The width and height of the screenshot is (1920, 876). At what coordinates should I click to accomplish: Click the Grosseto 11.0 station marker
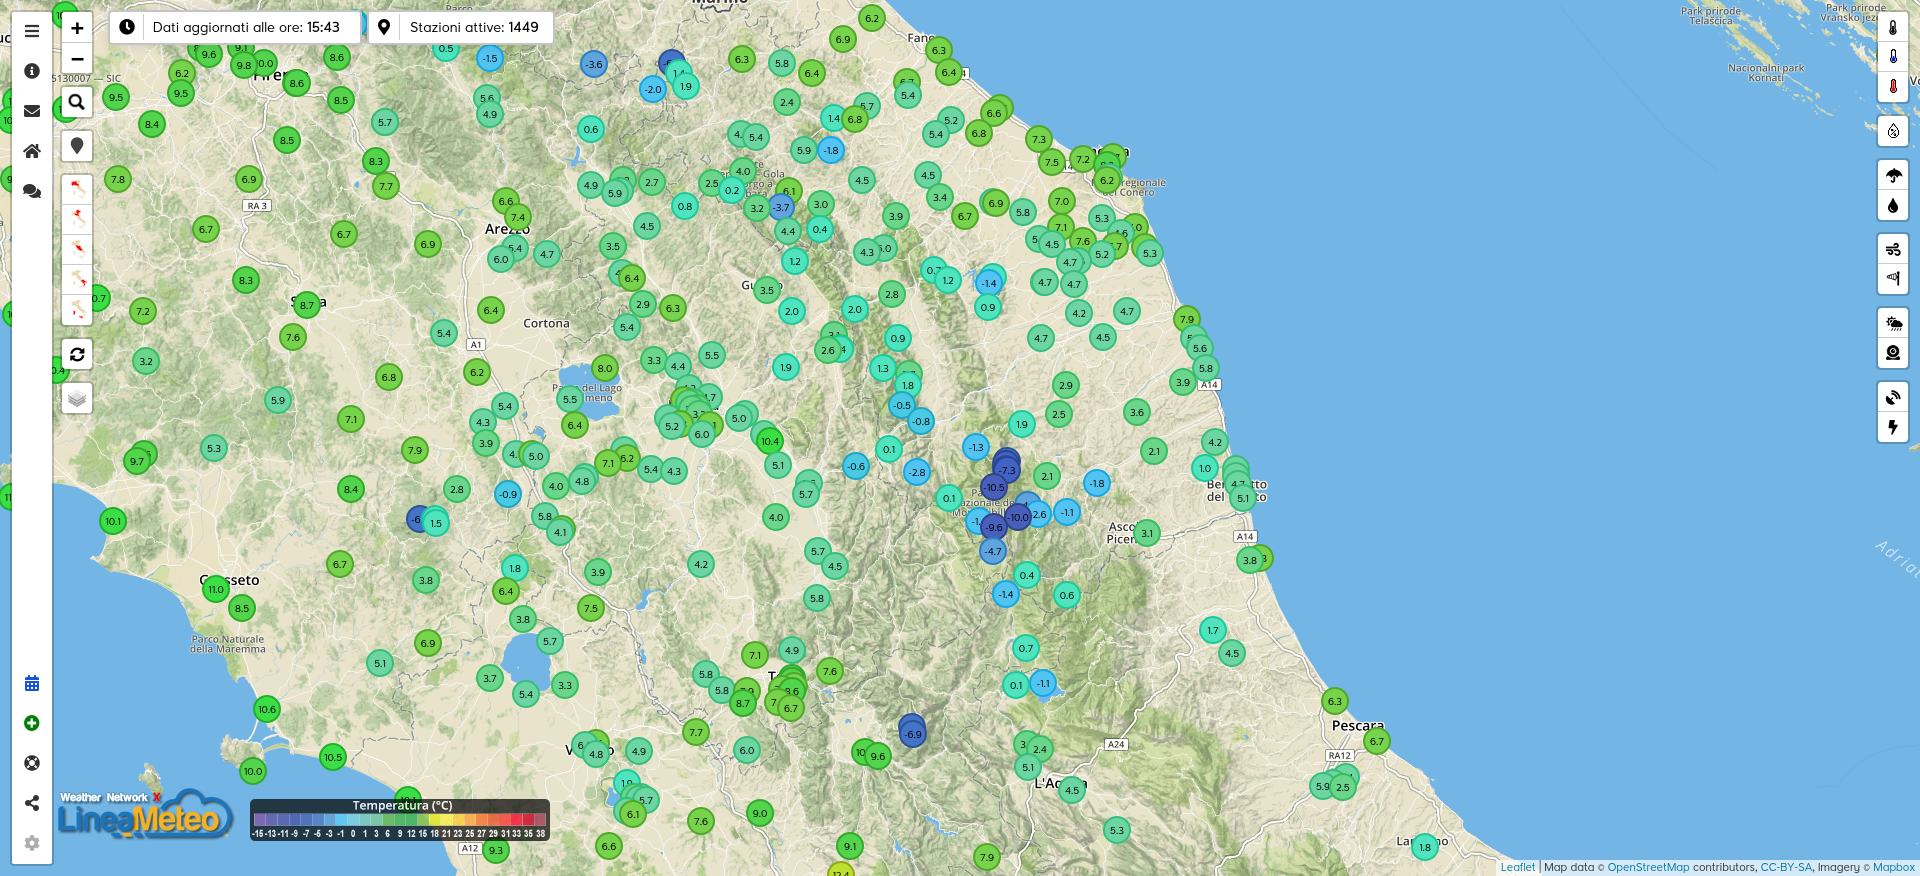click(x=216, y=589)
